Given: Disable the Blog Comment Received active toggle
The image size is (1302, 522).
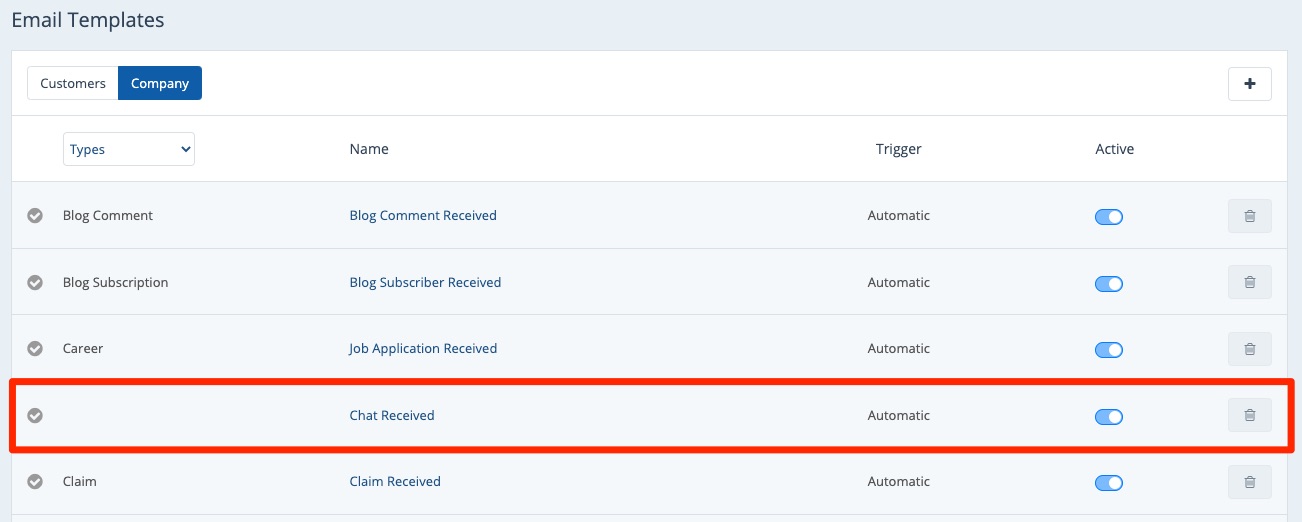Looking at the screenshot, I should tap(1109, 217).
